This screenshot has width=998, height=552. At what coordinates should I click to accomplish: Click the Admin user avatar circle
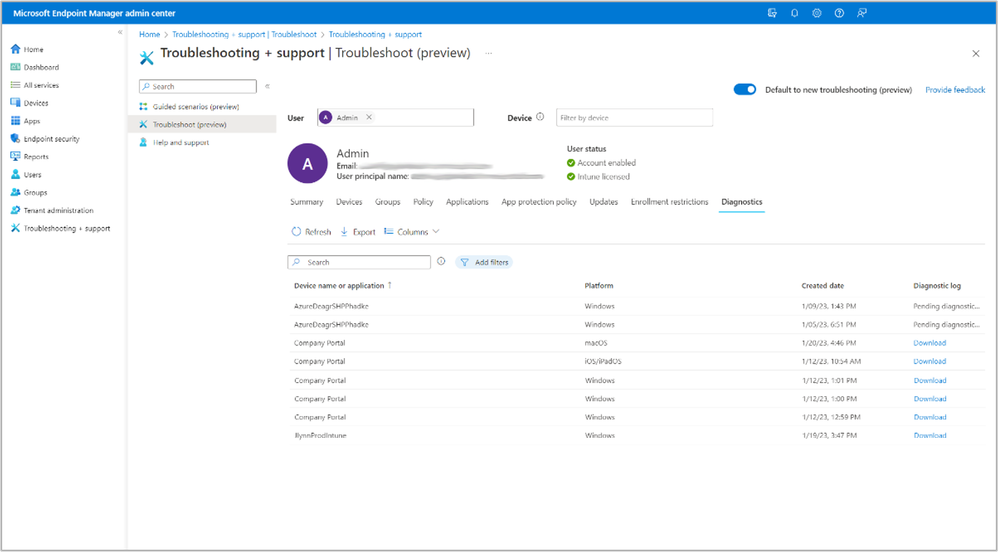(x=308, y=164)
